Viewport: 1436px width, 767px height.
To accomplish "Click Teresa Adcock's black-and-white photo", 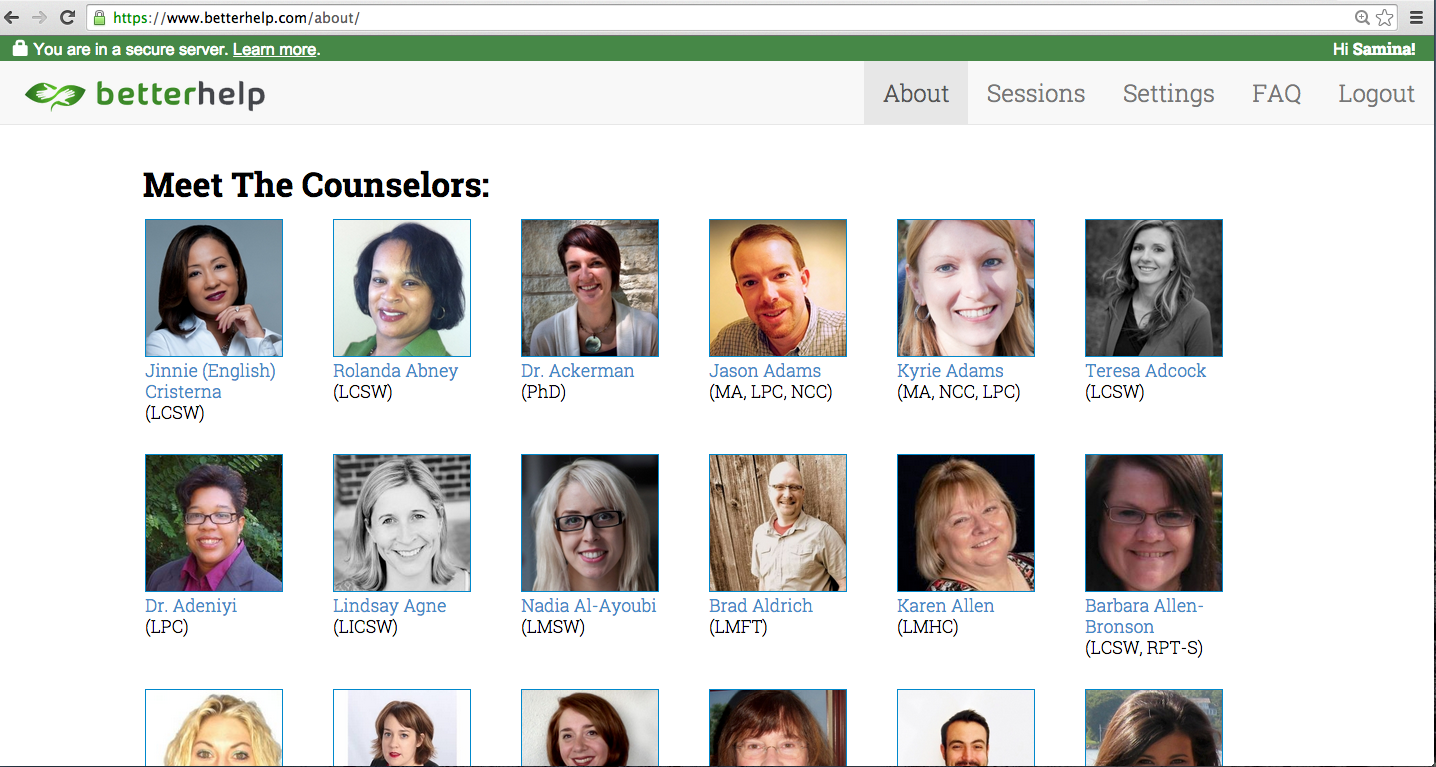I will [1154, 288].
